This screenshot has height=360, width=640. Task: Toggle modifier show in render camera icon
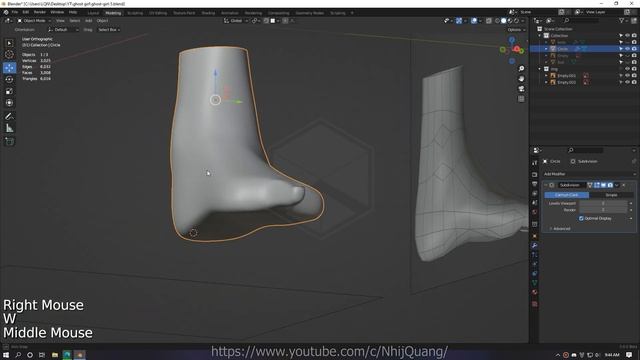[x=610, y=185]
